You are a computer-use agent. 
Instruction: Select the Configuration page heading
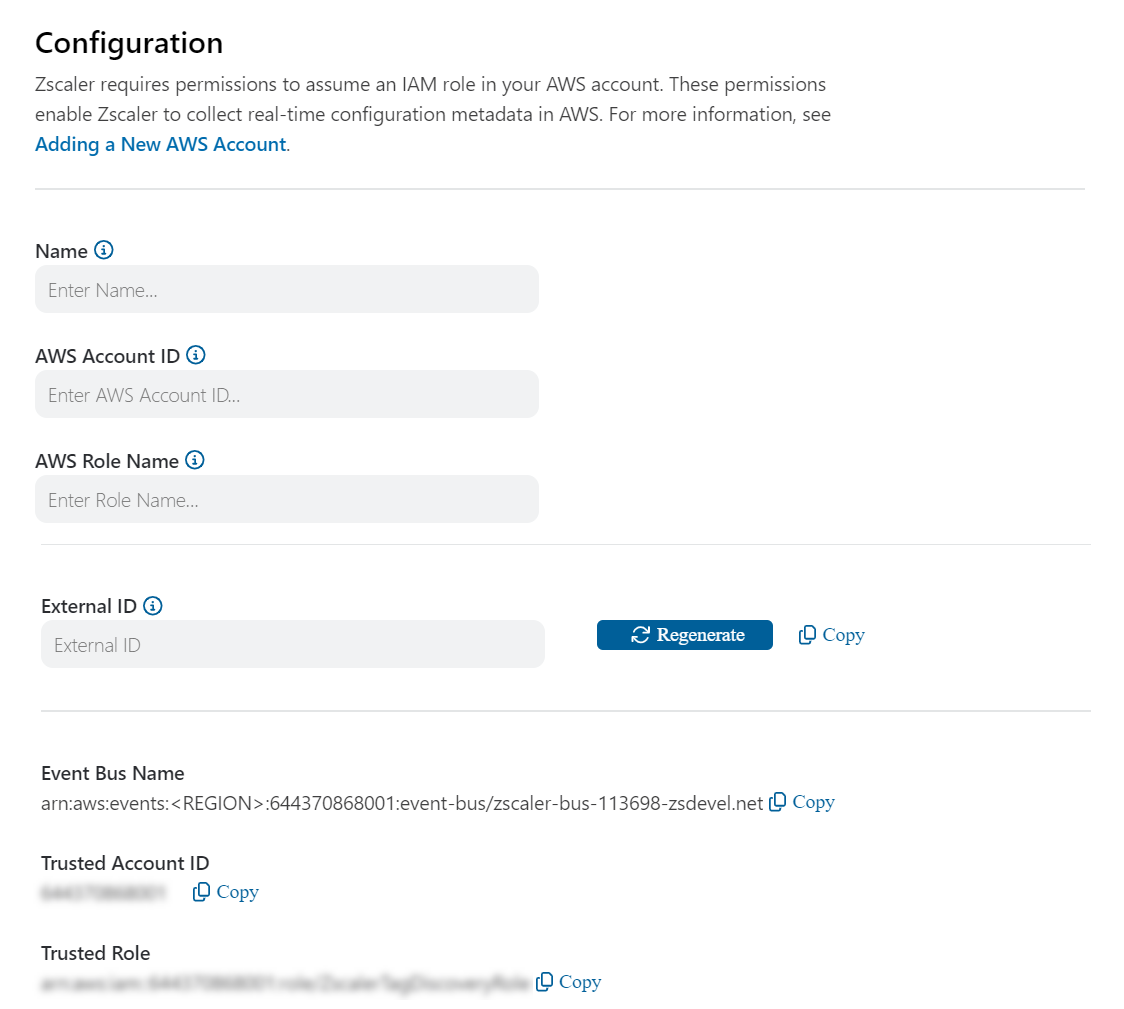tap(128, 42)
